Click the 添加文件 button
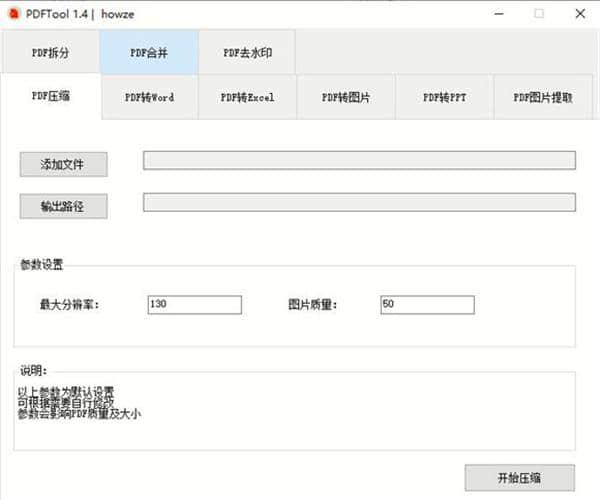 [63, 164]
